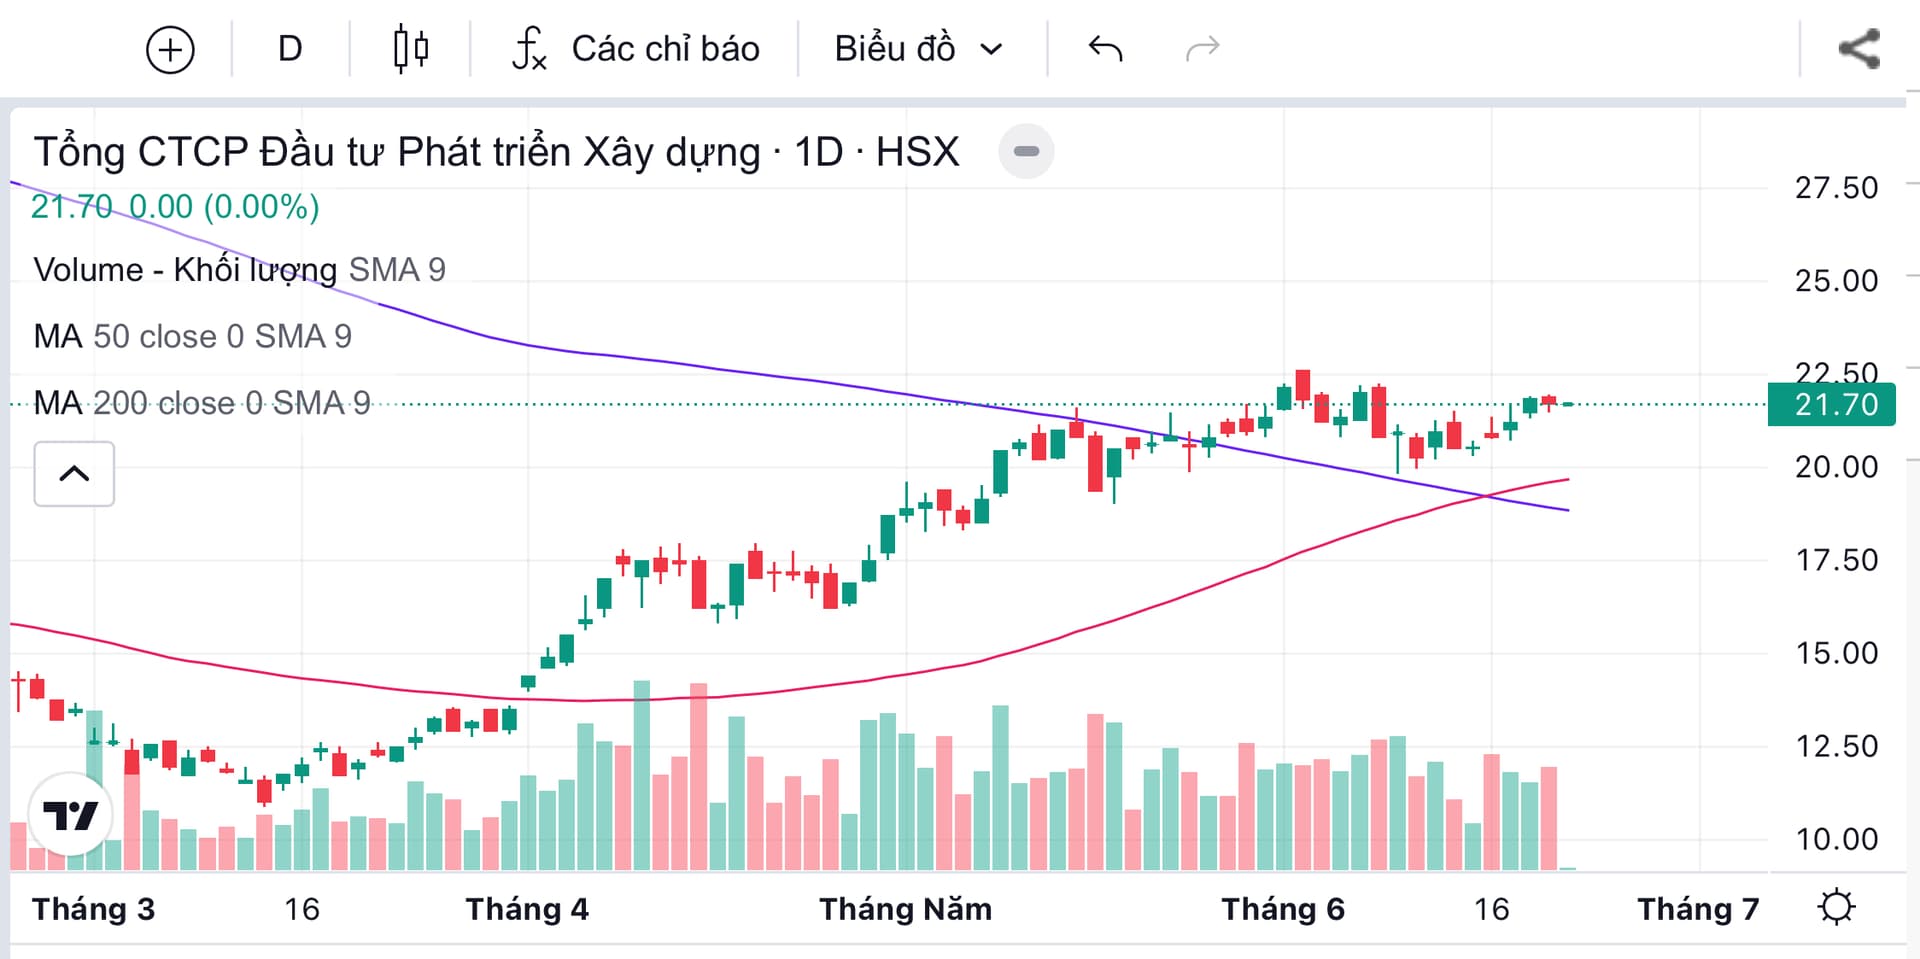Click the Tháng 4 time axis label
Screen dimensions: 1920x959
(527, 909)
